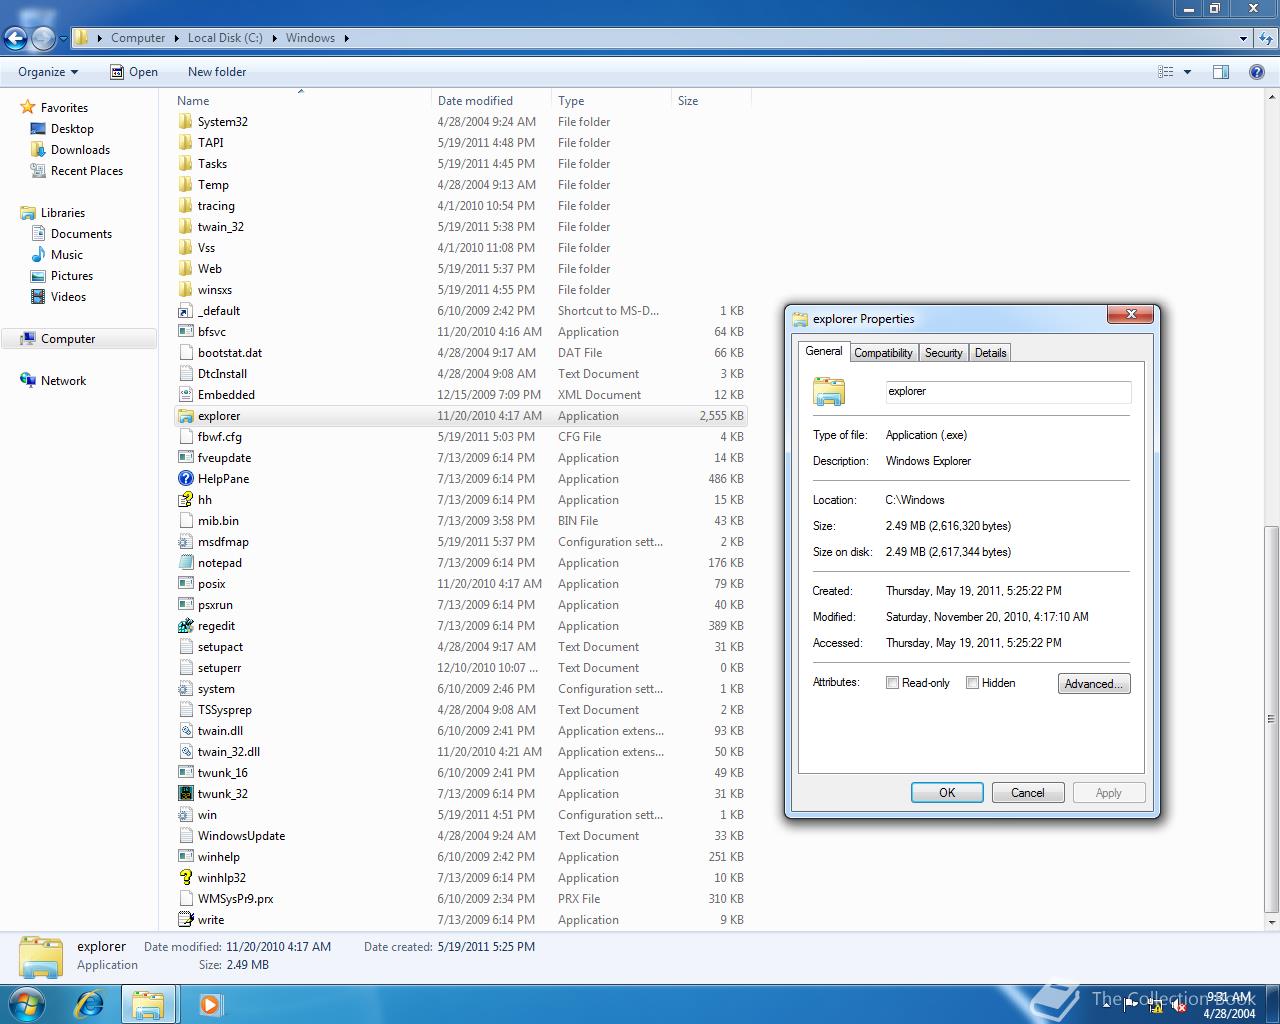
Task: Click the Videos library icon
Action: (38, 297)
